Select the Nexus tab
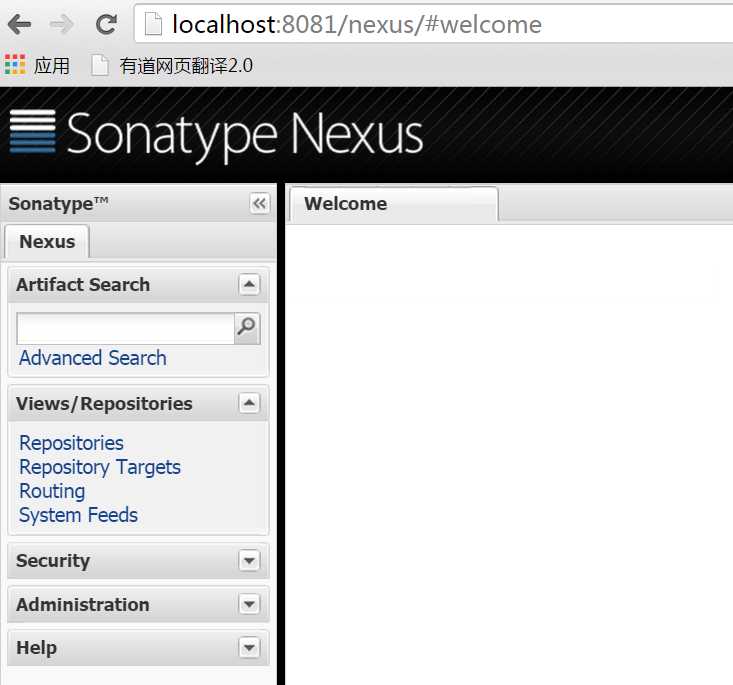The width and height of the screenshot is (733, 685). pos(47,242)
